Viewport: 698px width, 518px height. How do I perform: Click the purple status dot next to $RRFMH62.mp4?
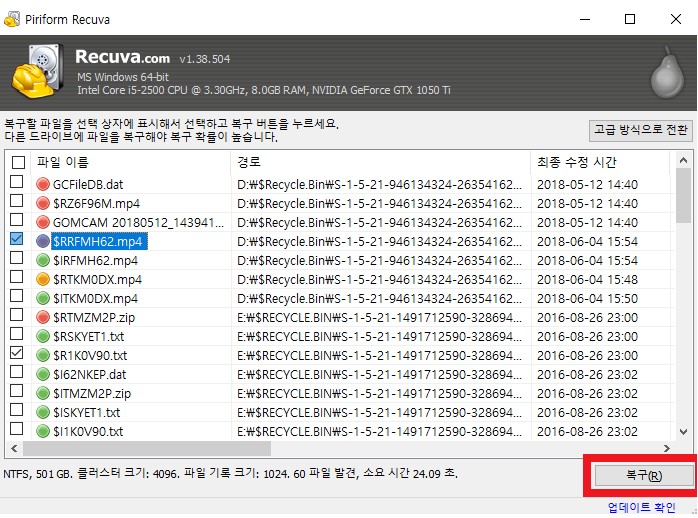43,241
